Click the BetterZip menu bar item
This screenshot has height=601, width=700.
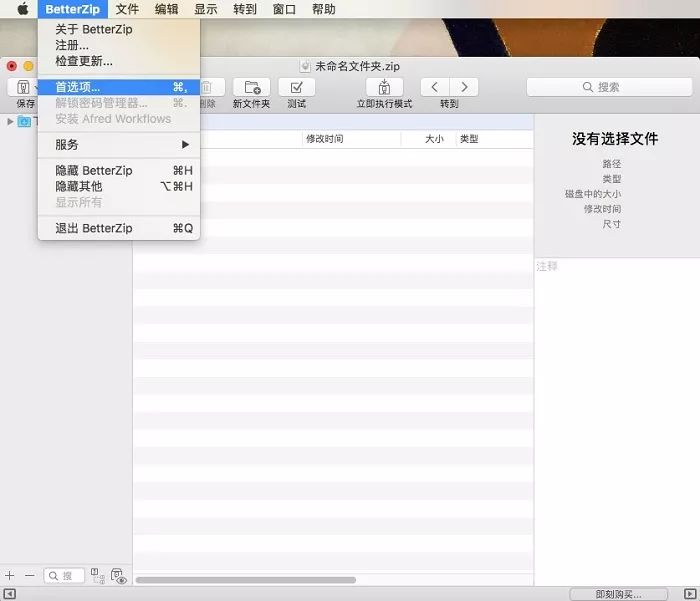pos(73,9)
